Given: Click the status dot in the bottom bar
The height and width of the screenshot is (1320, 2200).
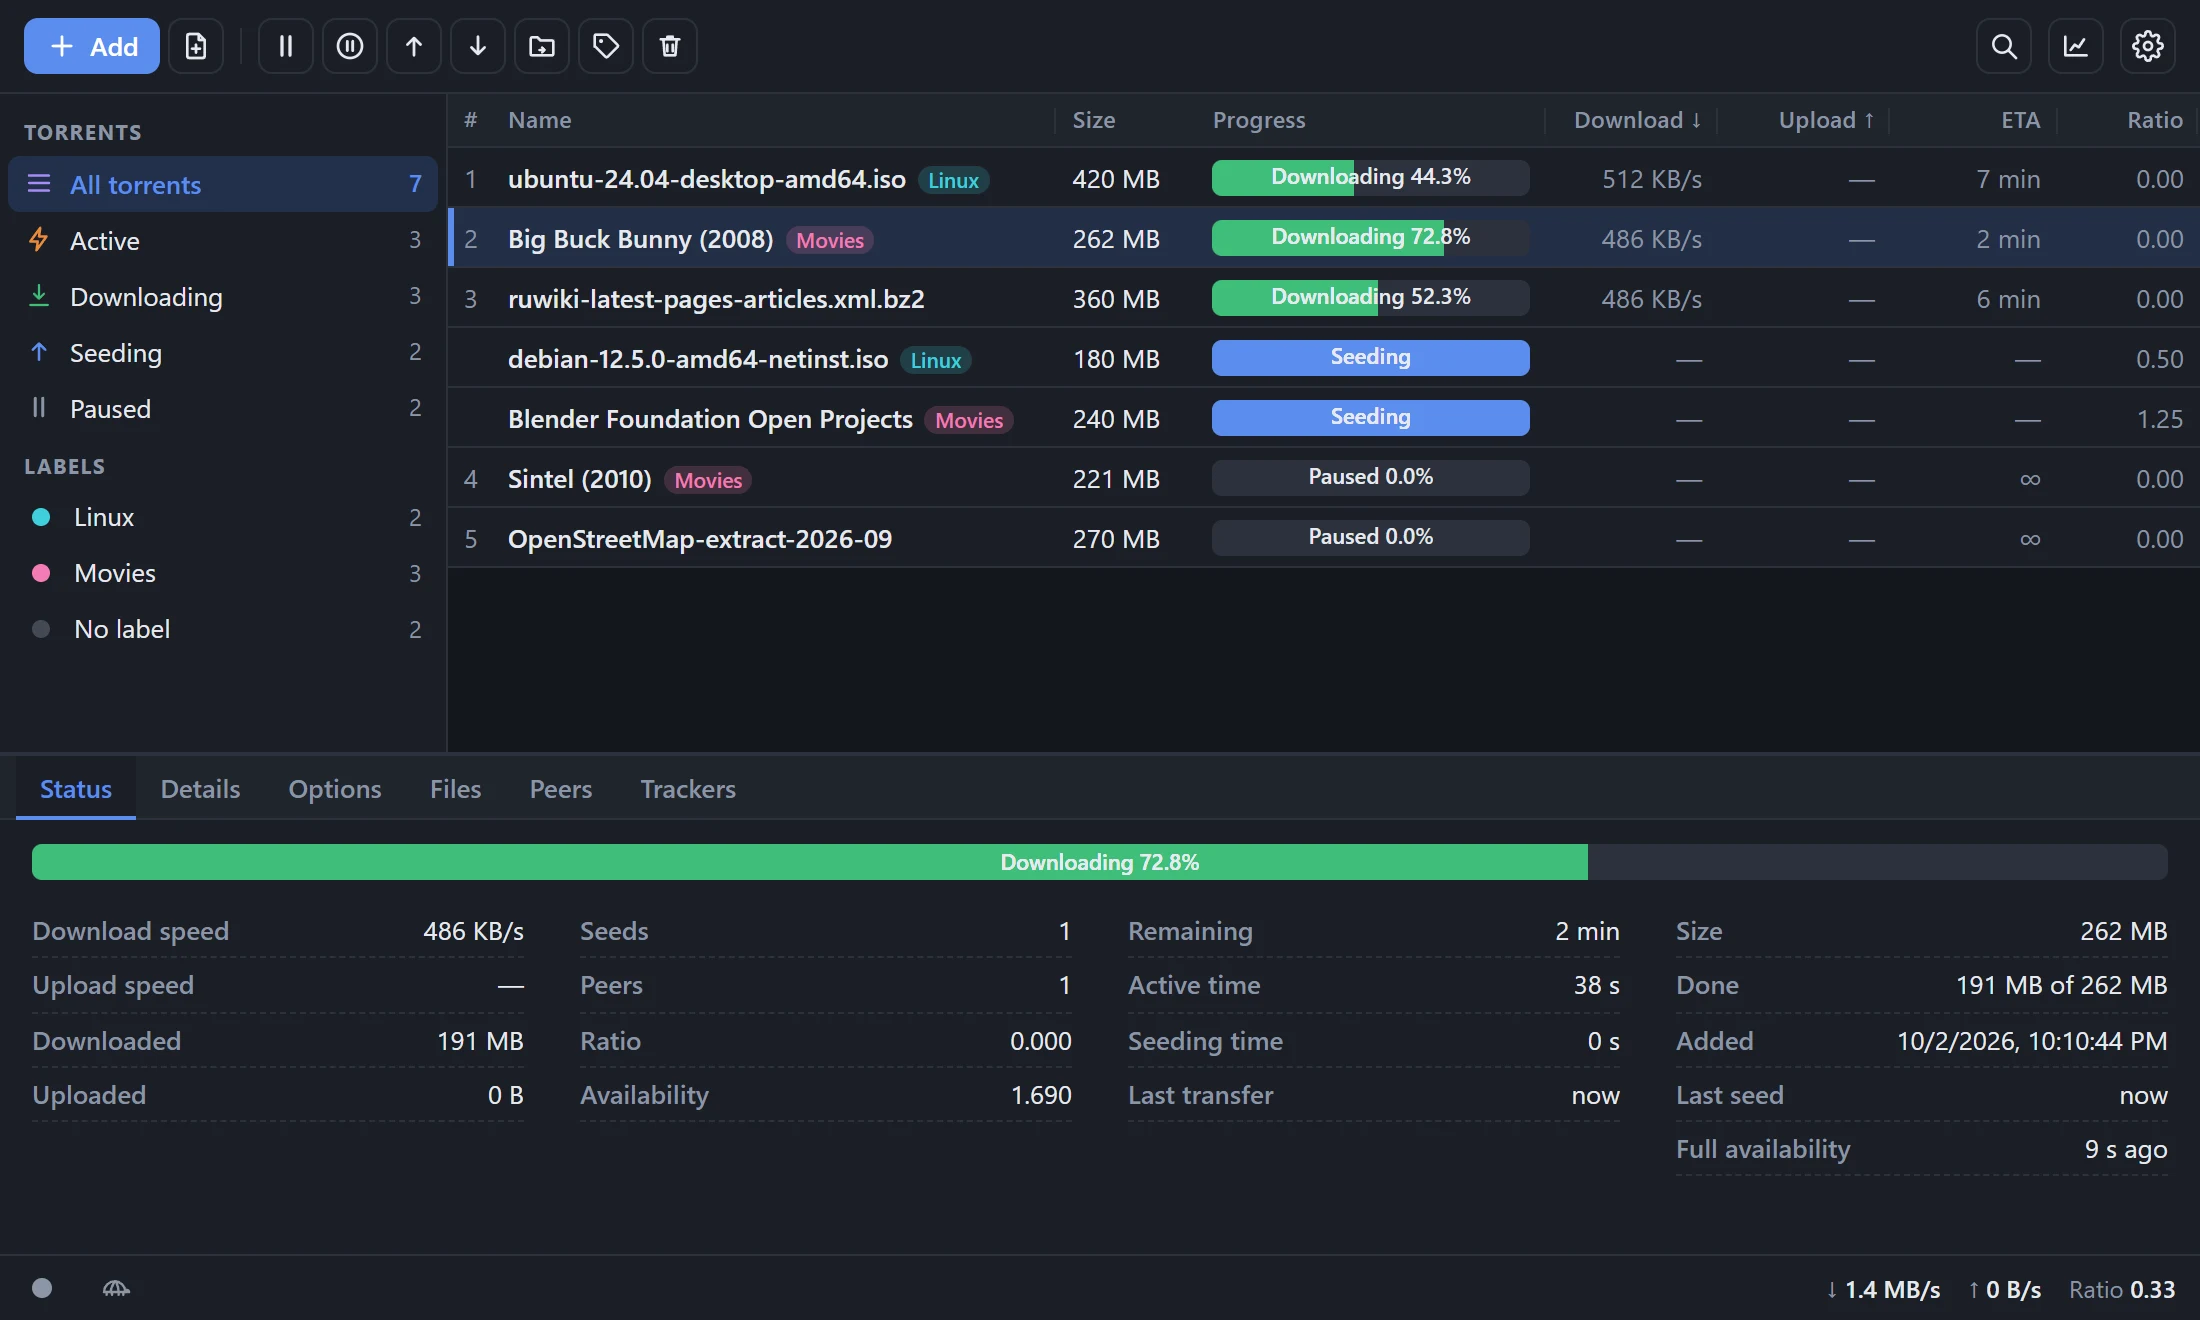Looking at the screenshot, I should (x=42, y=1288).
